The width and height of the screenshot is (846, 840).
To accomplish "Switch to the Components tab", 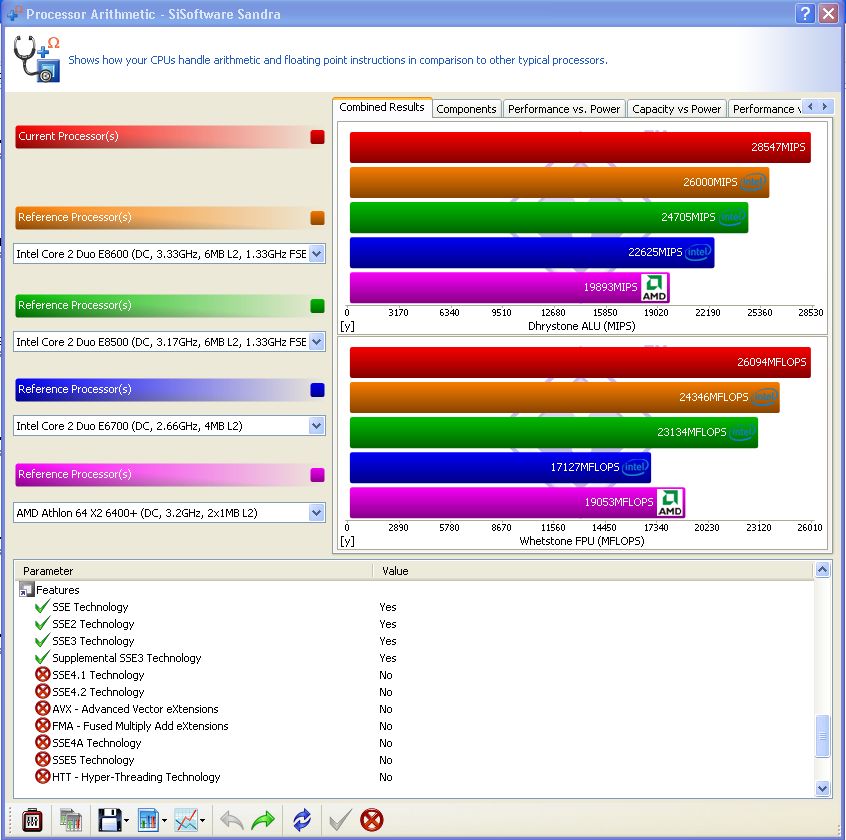I will click(466, 108).
